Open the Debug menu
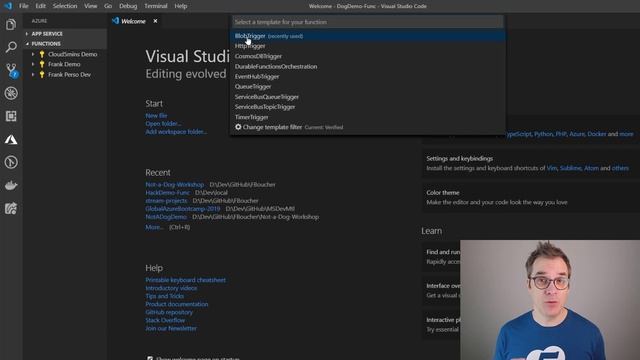 pyautogui.click(x=128, y=6)
